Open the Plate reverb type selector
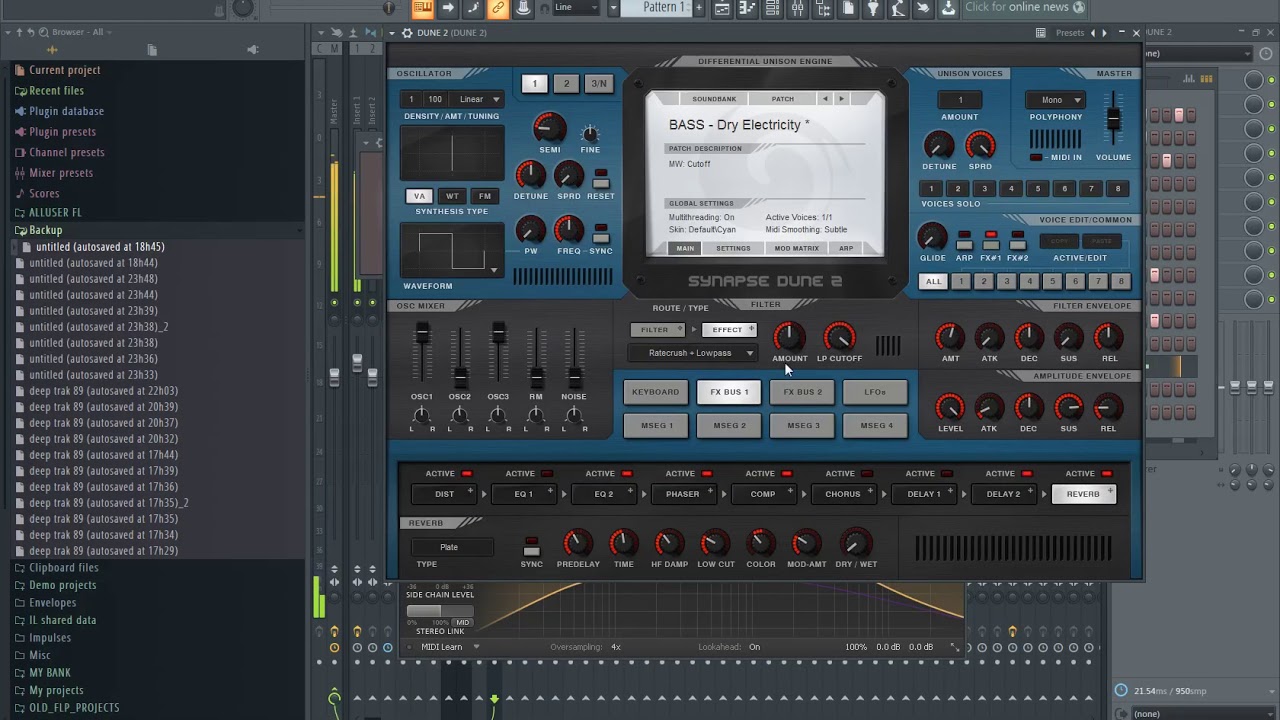The image size is (1280, 720). (x=450, y=547)
